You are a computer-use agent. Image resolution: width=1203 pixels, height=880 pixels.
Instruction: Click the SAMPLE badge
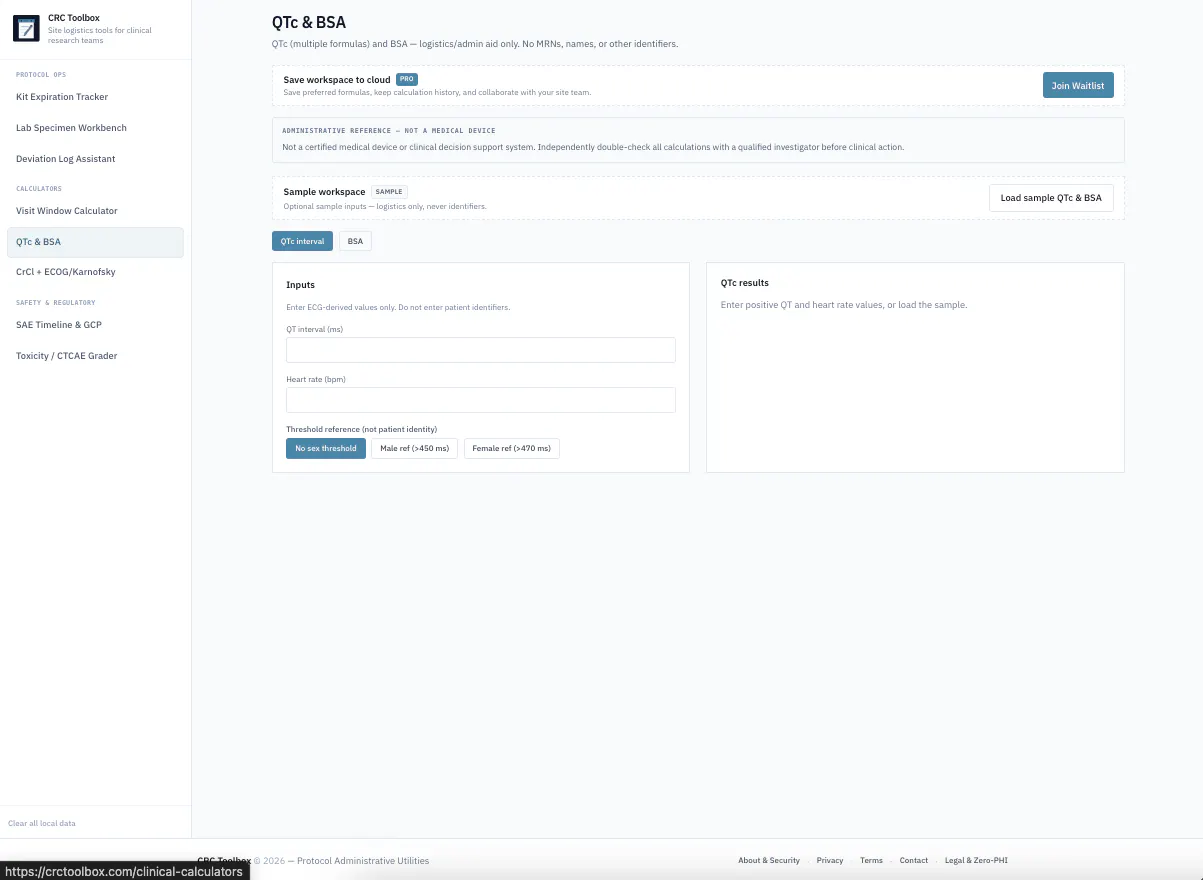[x=389, y=191]
